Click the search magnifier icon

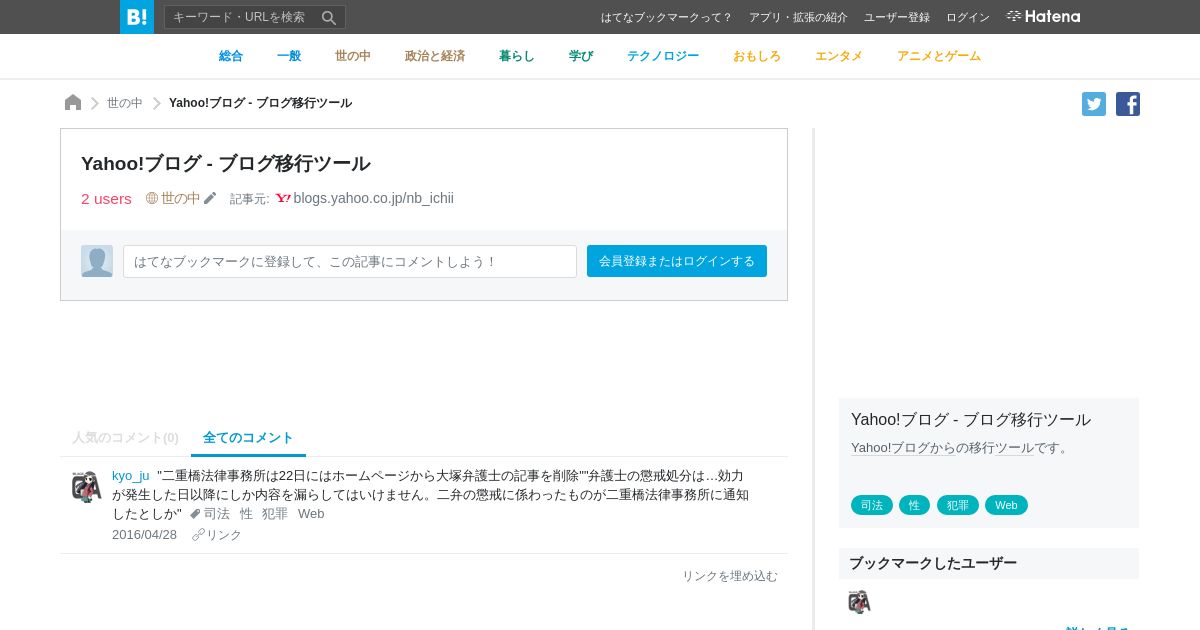coord(329,17)
